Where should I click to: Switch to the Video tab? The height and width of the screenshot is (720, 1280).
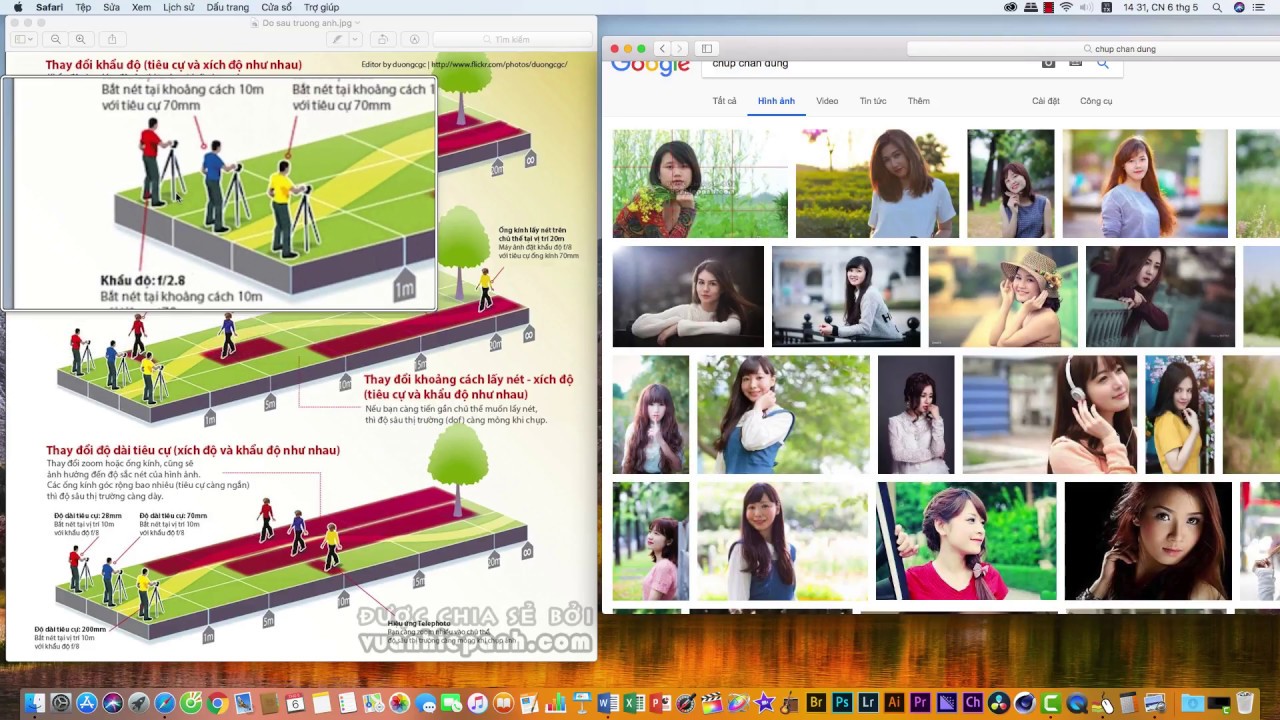[827, 101]
